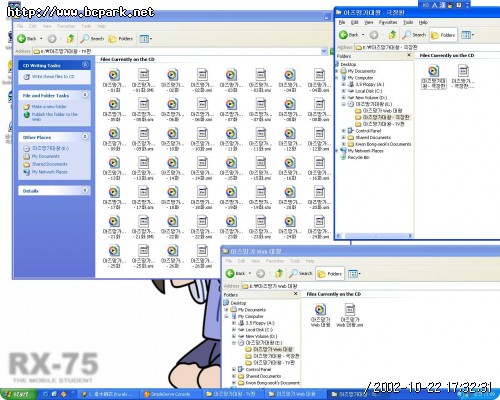Open Views dropdown in Web 대왕 window
This screenshot has width=500, height=400.
354,274
